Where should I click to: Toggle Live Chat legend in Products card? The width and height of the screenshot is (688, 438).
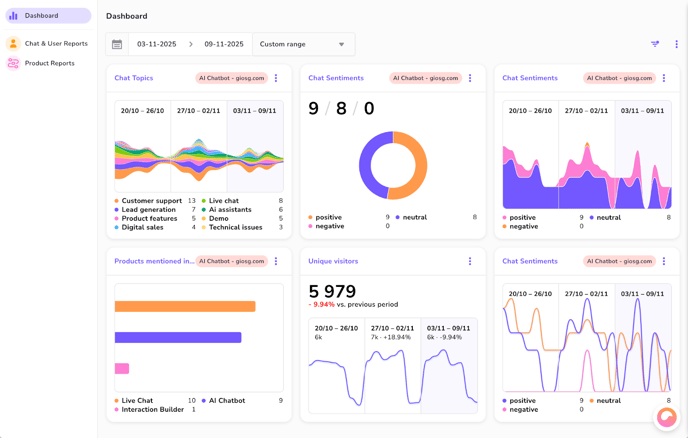[x=136, y=401]
